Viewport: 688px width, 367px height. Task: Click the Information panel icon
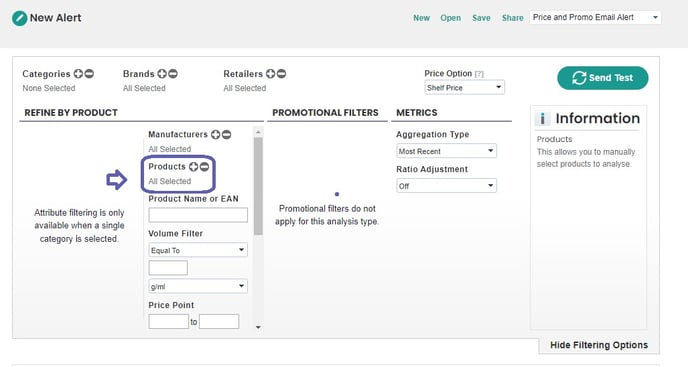(542, 118)
